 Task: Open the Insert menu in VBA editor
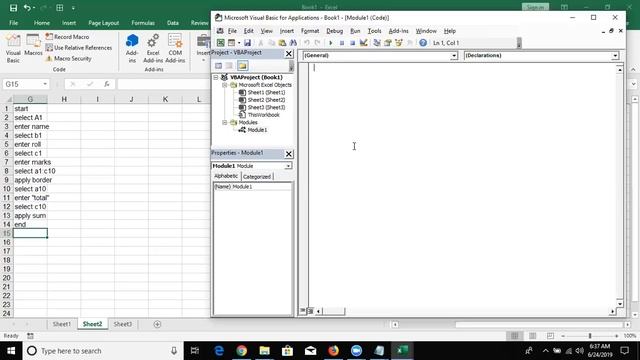point(287,31)
